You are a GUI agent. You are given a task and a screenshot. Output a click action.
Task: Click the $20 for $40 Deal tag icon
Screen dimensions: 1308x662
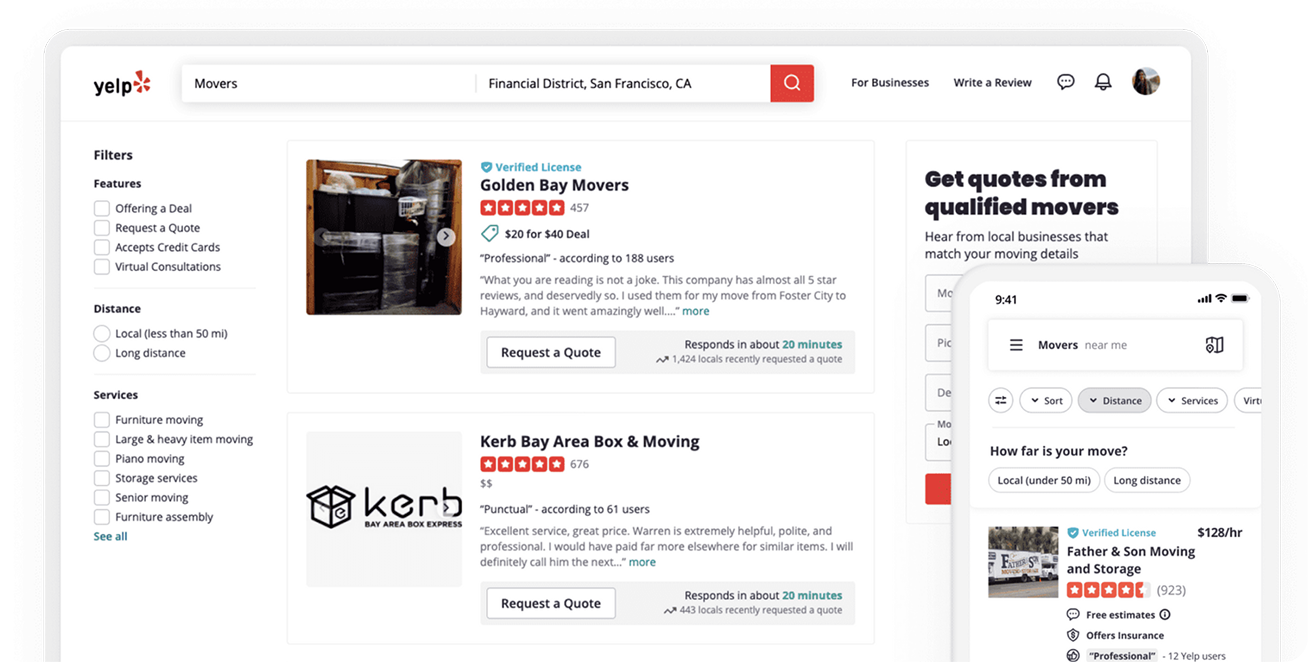point(489,234)
